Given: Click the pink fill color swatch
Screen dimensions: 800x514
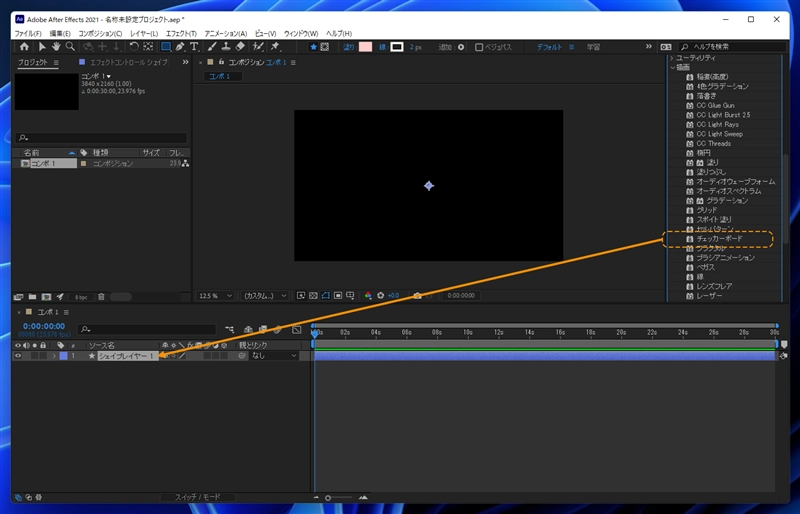Looking at the screenshot, I should 365,47.
